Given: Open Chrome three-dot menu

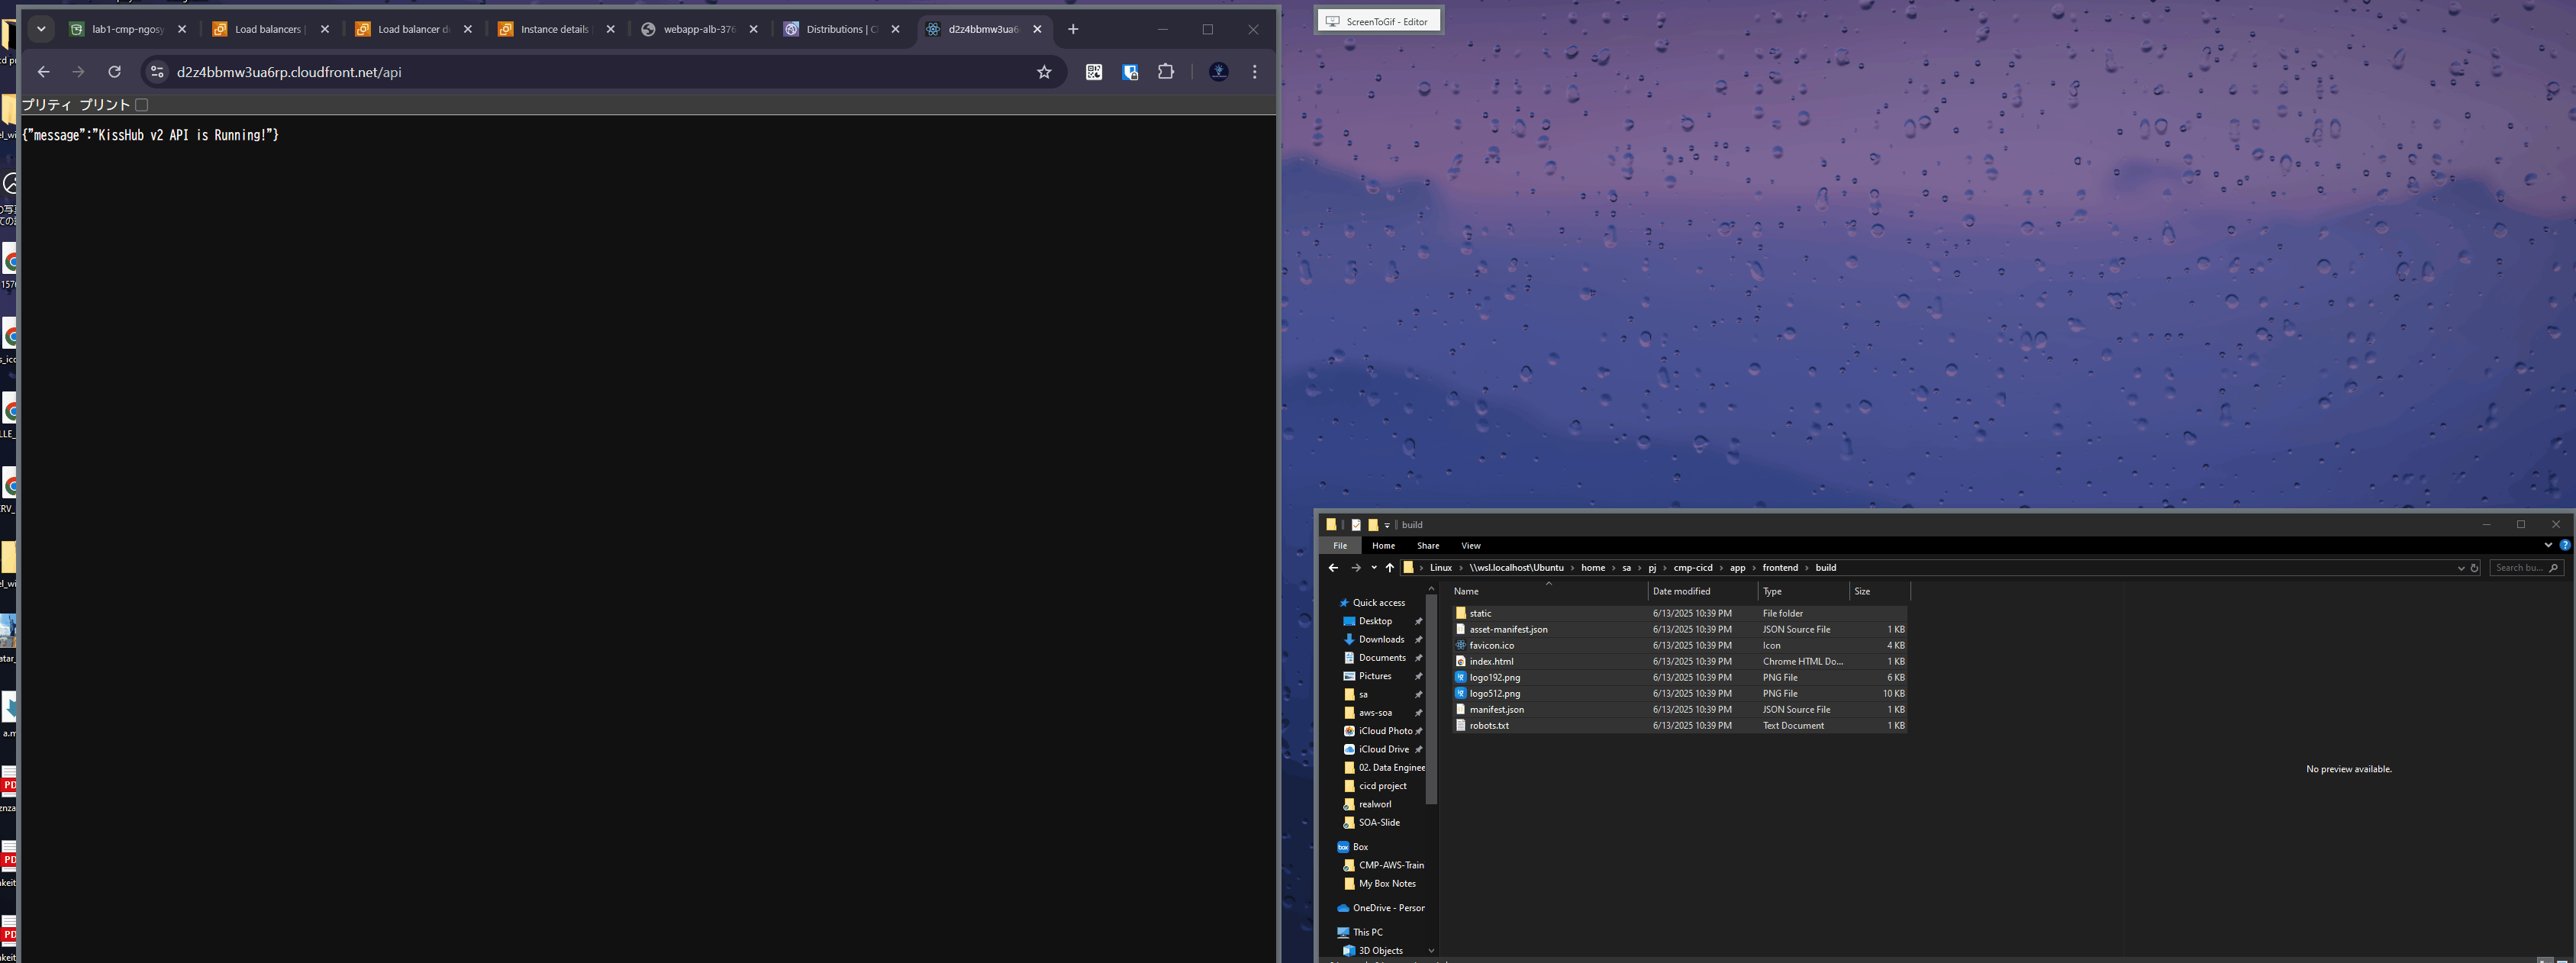Looking at the screenshot, I should pyautogui.click(x=1254, y=72).
